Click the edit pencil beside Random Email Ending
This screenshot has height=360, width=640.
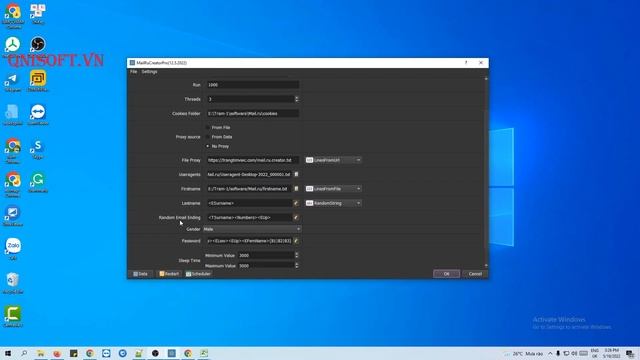pos(296,218)
